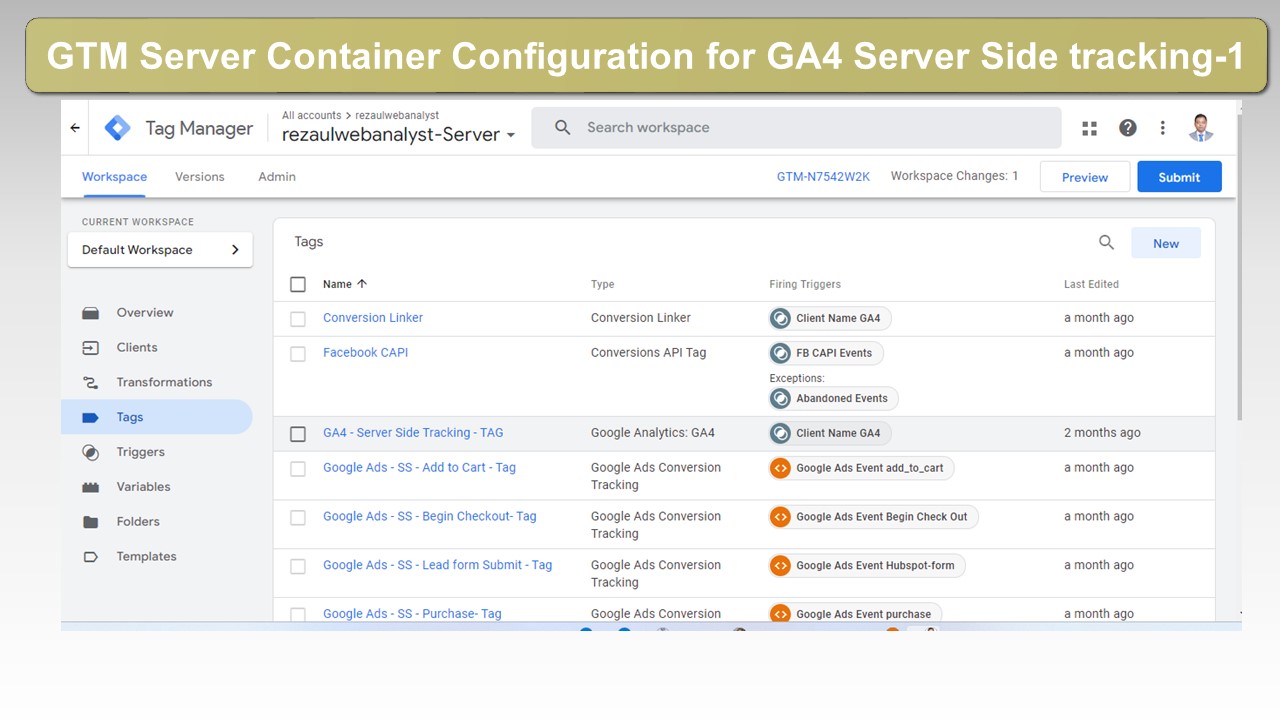Open the Google apps grid
The image size is (1280, 720).
coord(1090,128)
